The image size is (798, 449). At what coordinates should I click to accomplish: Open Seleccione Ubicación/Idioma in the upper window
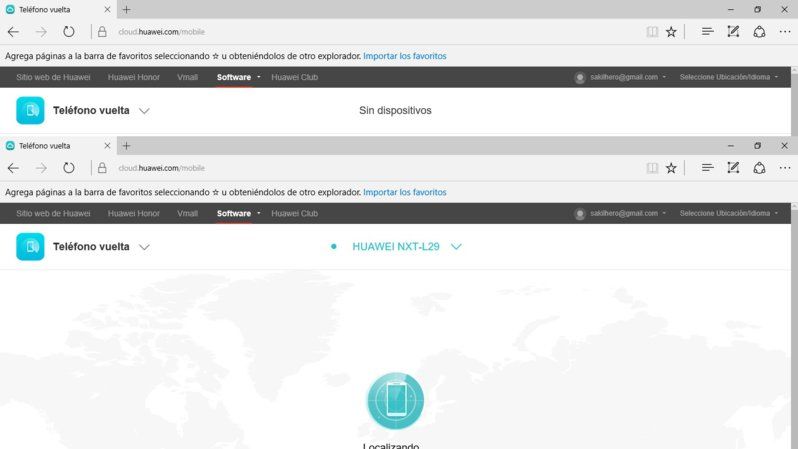pyautogui.click(x=729, y=77)
